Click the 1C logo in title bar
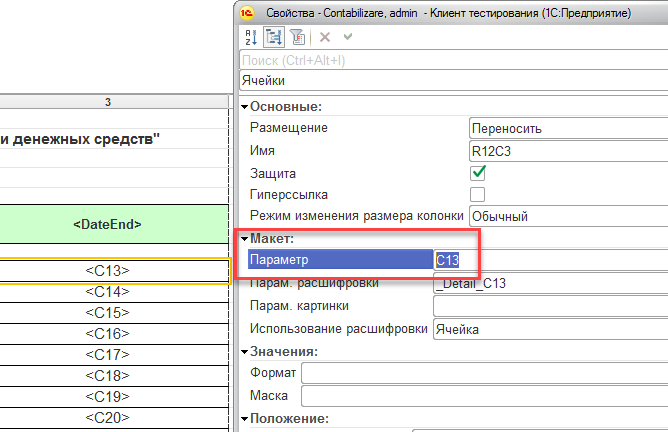 coord(249,11)
